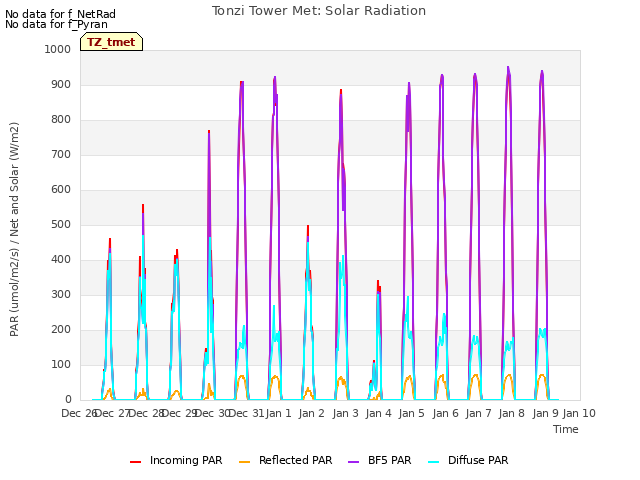Click the 300 y-axis tick label
Image resolution: width=640 pixels, height=480 pixels.
(x=61, y=295)
